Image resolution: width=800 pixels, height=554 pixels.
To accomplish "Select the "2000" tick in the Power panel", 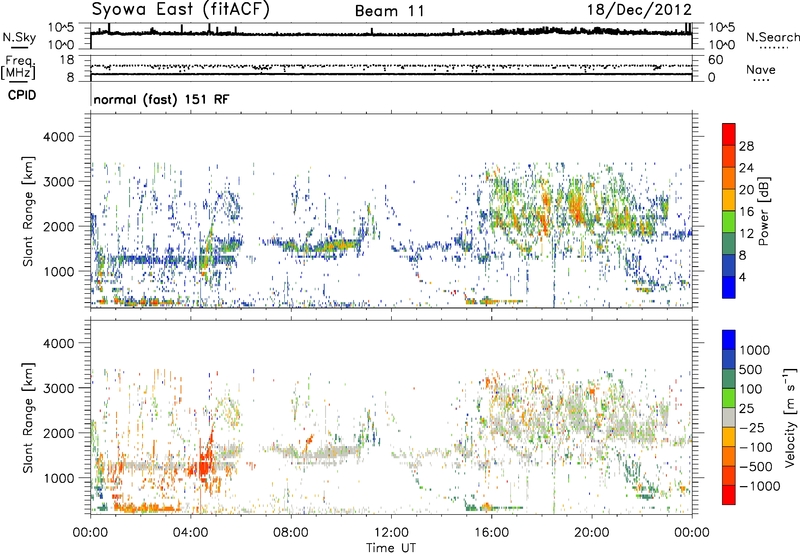I will [x=58, y=226].
